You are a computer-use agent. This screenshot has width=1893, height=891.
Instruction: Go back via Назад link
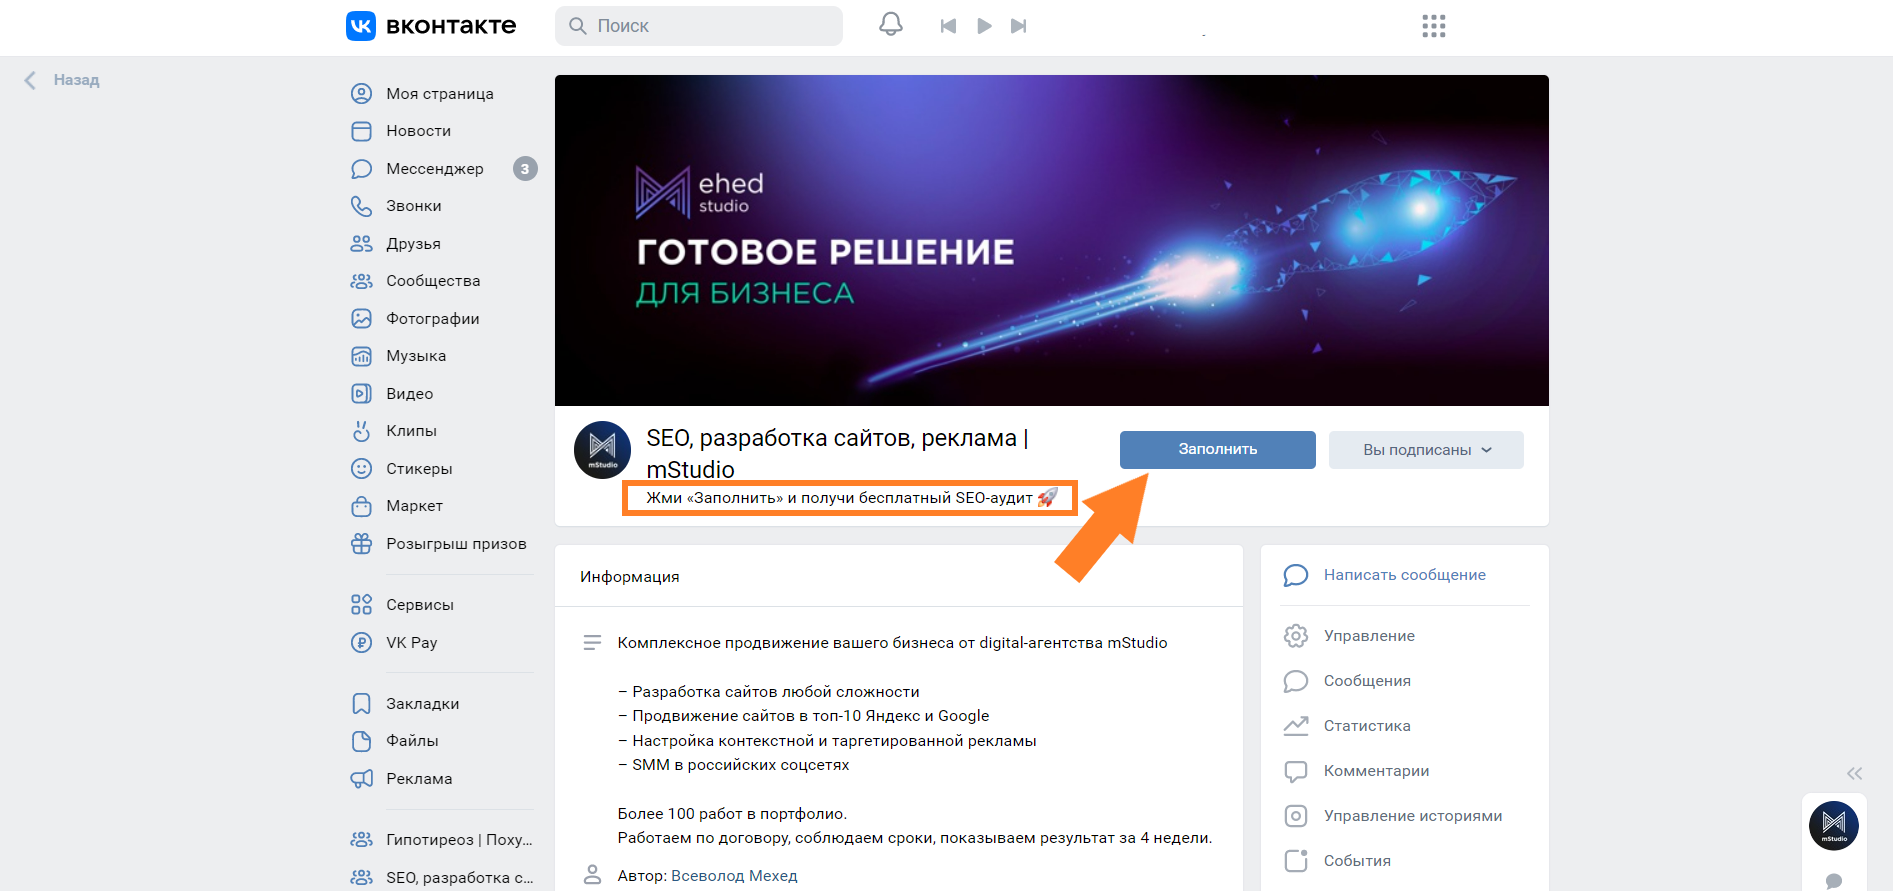(x=62, y=80)
